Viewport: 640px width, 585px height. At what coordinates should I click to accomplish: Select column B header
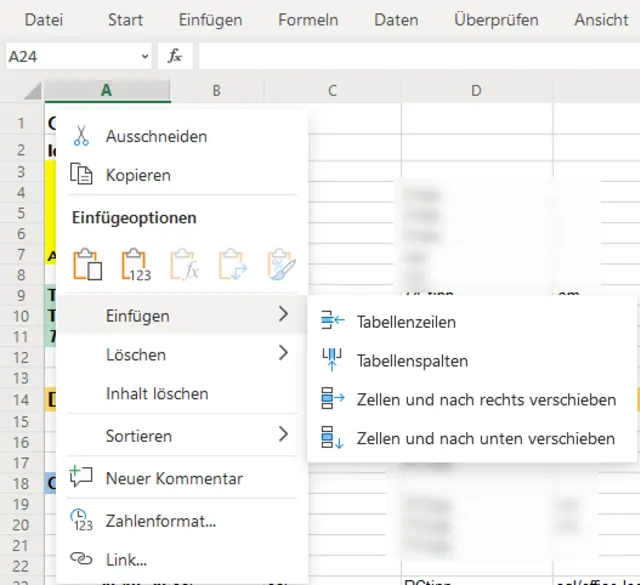click(217, 90)
